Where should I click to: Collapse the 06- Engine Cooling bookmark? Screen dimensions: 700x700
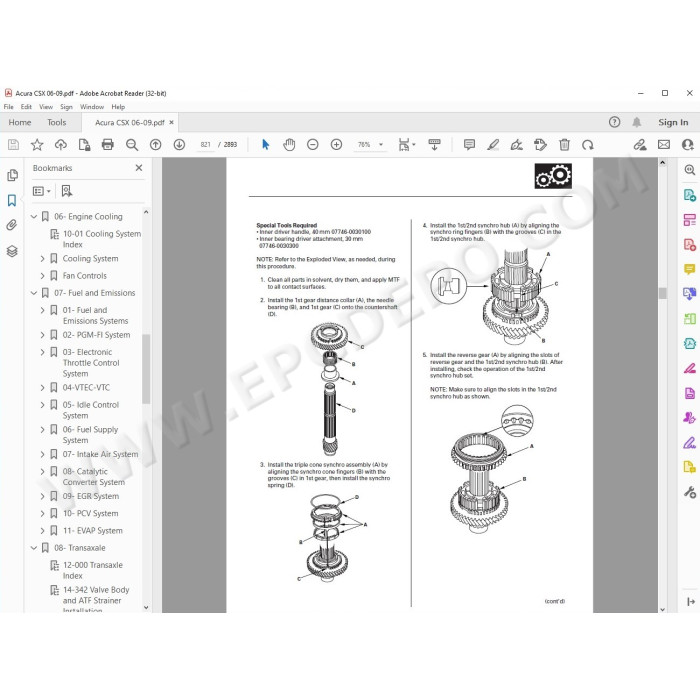[x=34, y=217]
